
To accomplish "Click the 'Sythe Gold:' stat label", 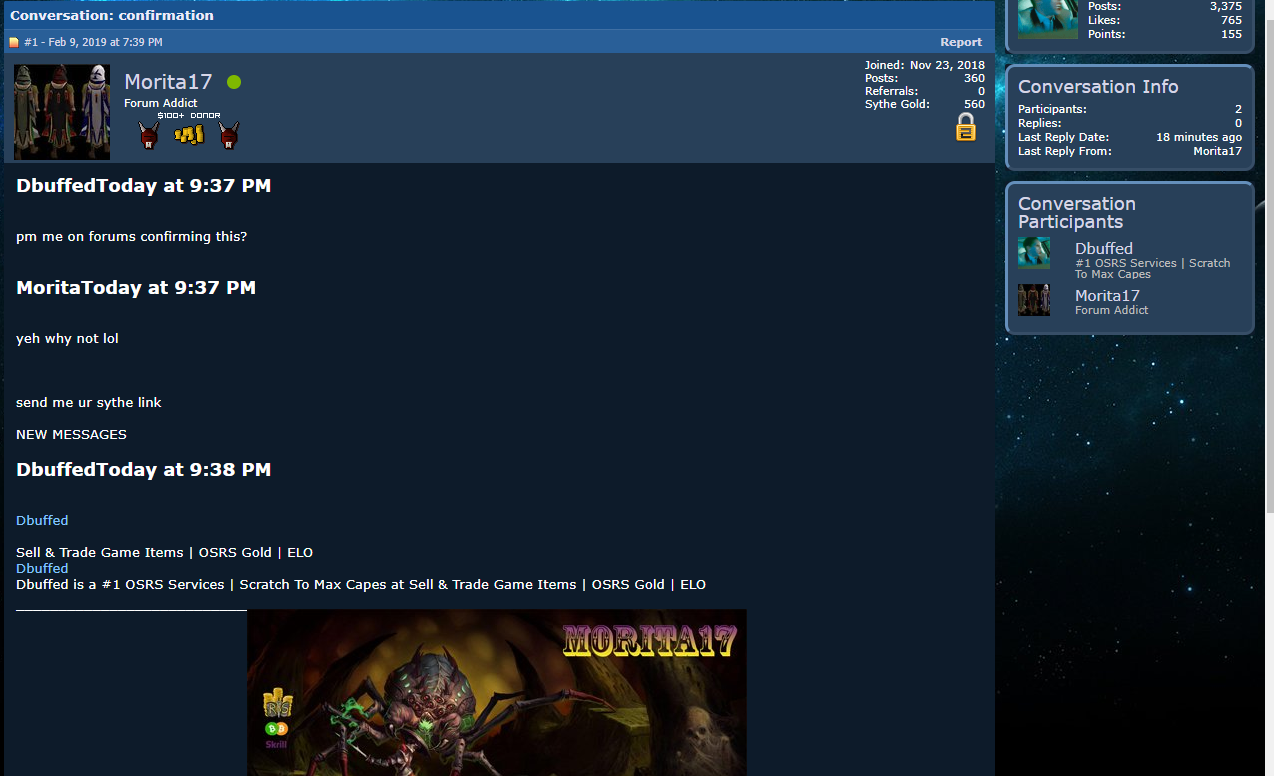I will tap(897, 104).
